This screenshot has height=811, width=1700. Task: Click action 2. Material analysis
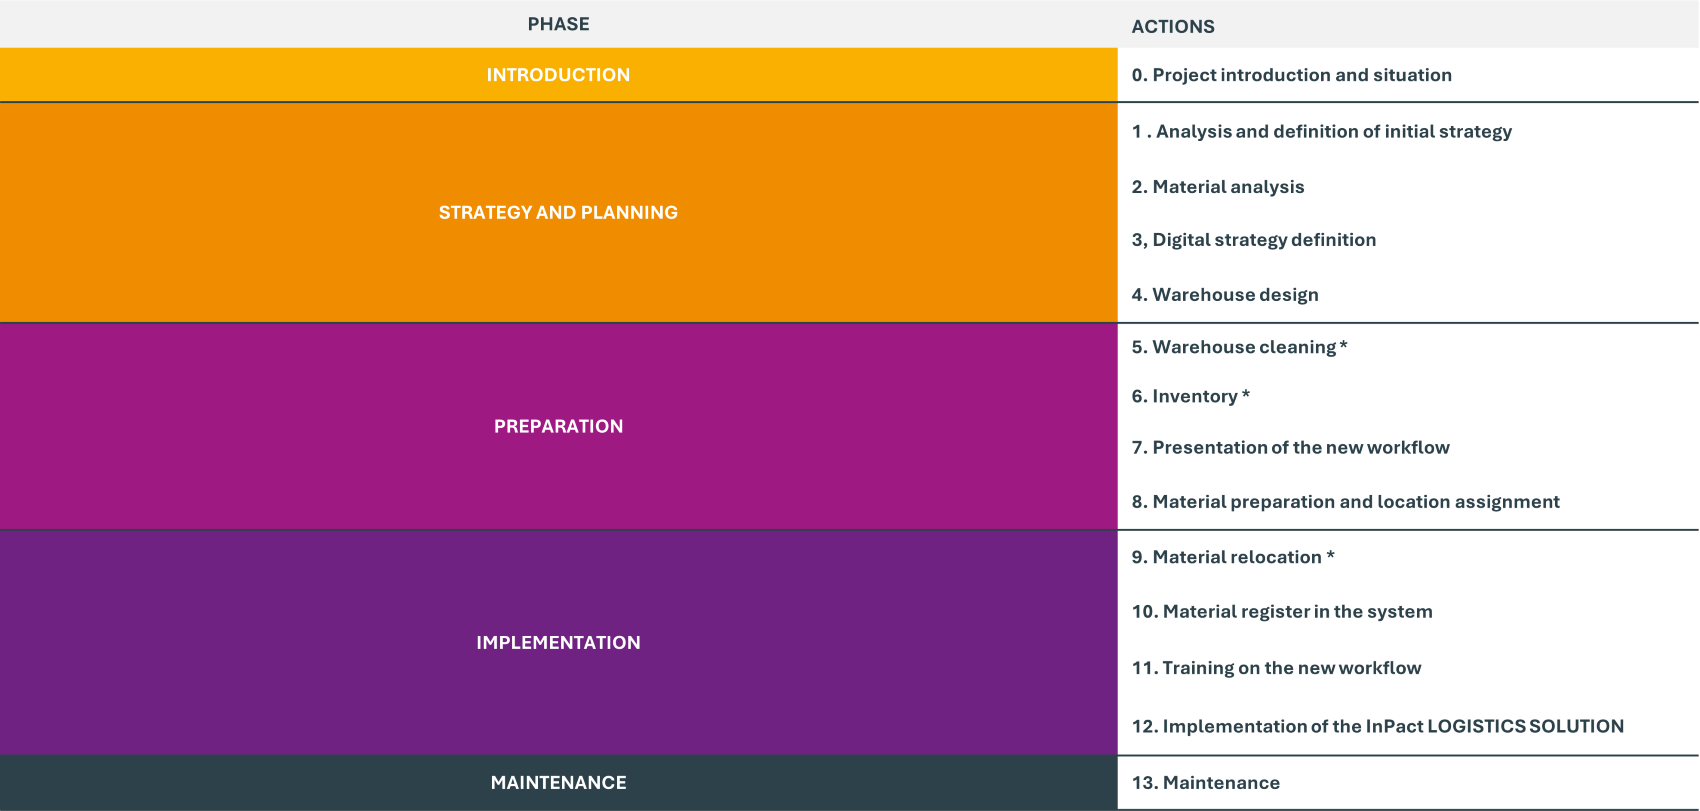1218,187
